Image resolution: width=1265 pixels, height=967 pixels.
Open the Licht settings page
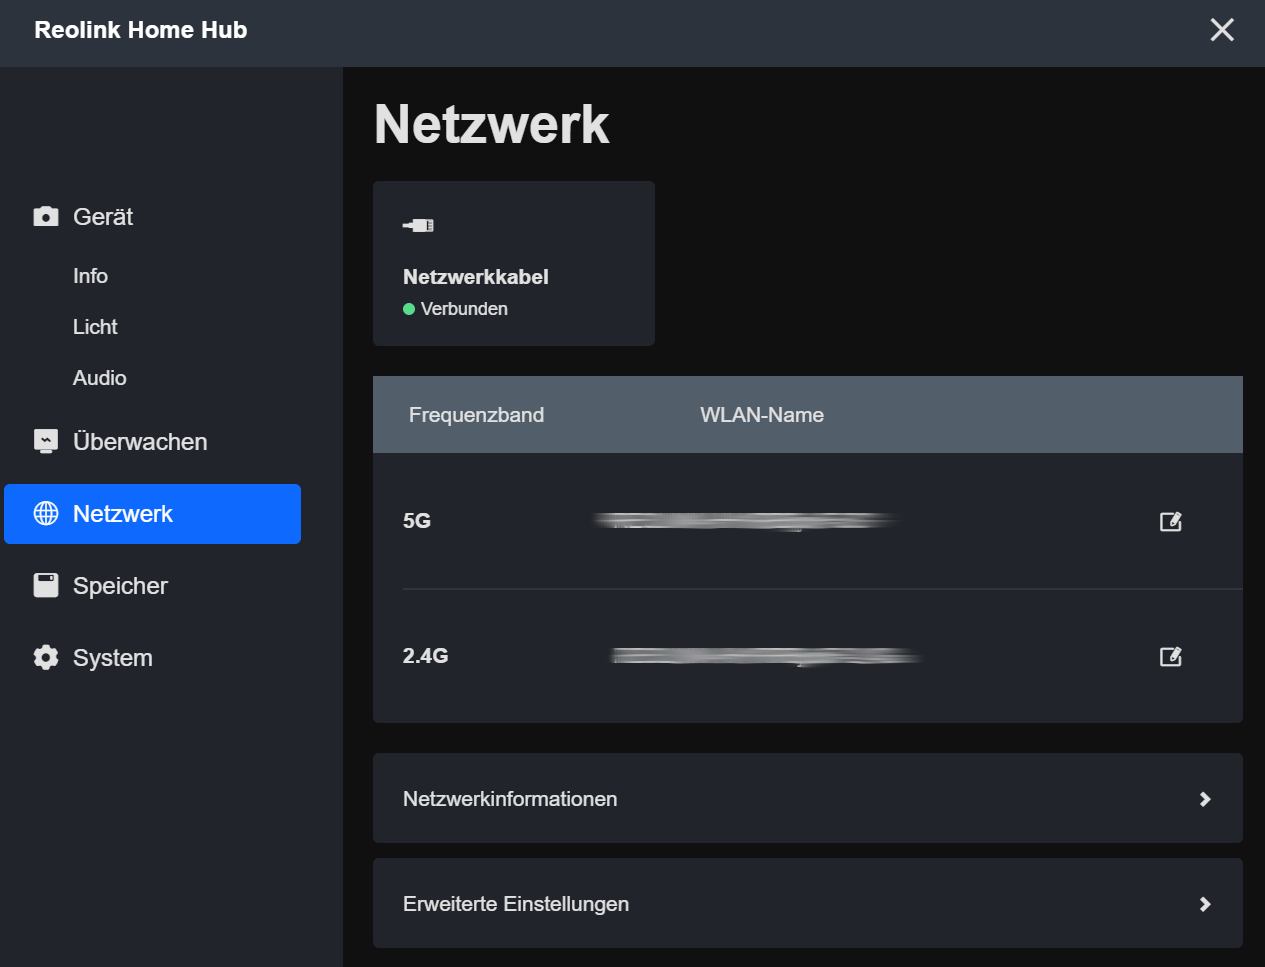(95, 327)
